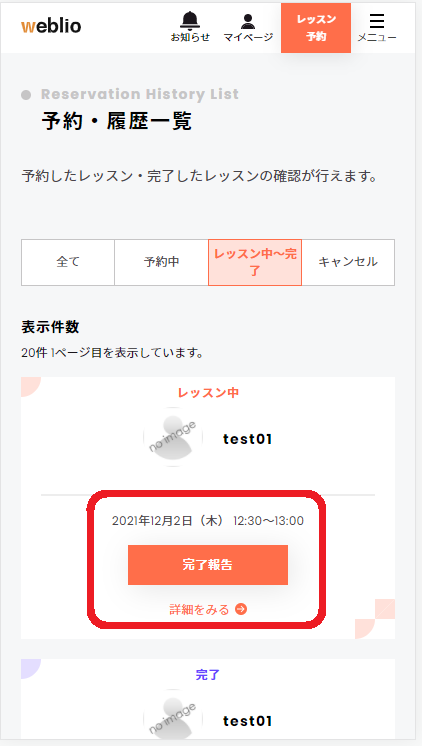Click second test01 no-image avatar
Image resolution: width=422 pixels, height=746 pixels.
[x=173, y=718]
